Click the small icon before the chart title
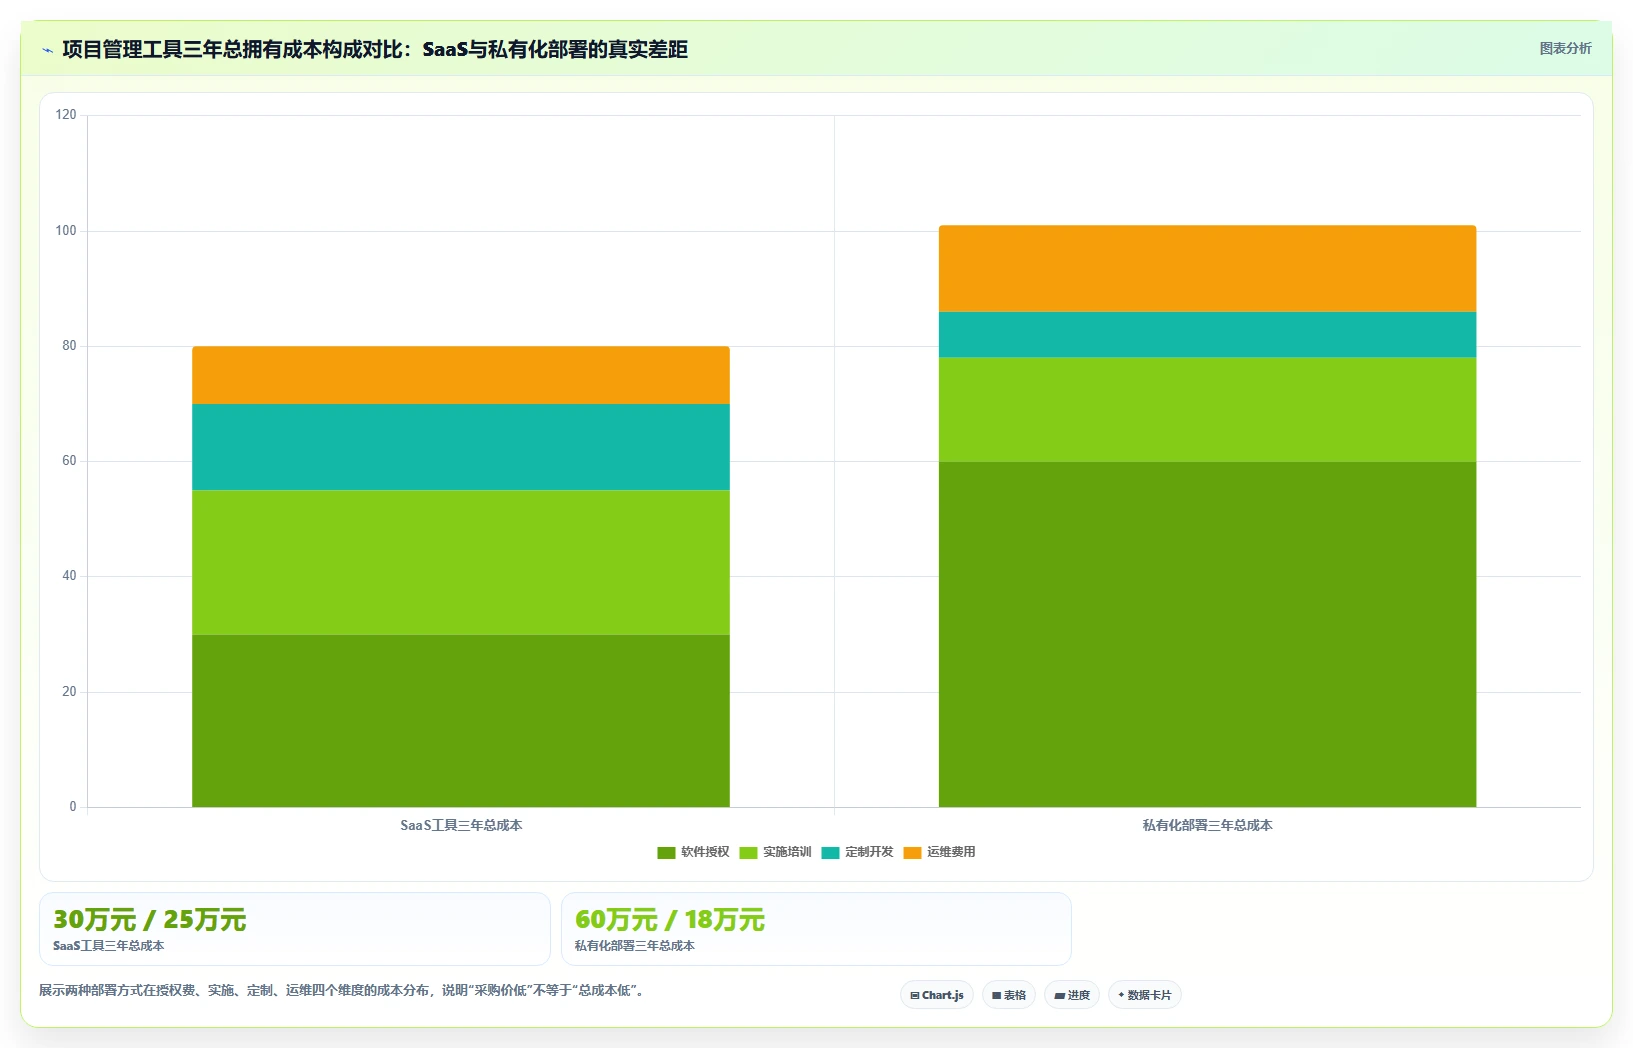 [47, 50]
